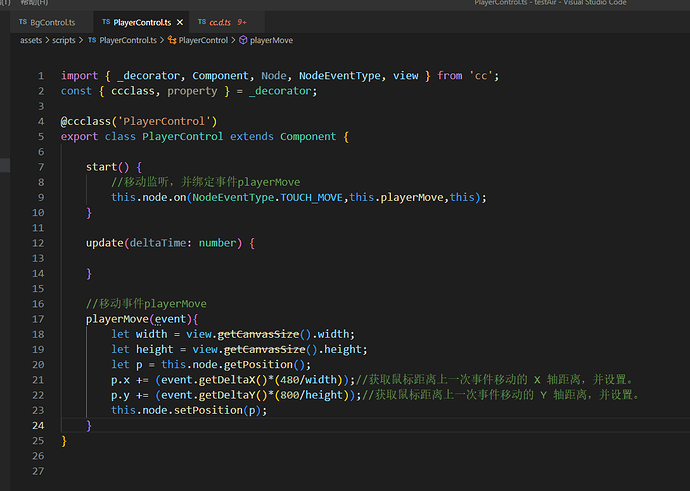Click the comment on line 16
The height and width of the screenshot is (491, 690).
146,304
